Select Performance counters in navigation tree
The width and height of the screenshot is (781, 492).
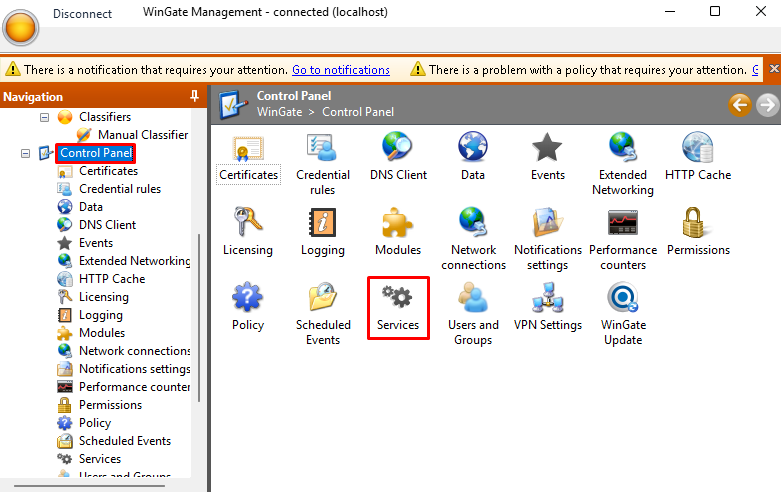(x=134, y=386)
